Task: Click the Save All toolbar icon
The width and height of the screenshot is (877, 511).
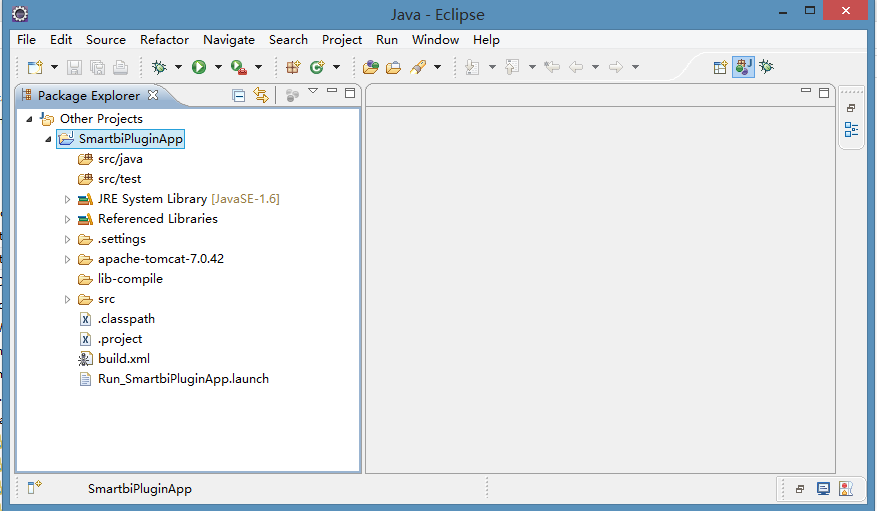Action: [x=98, y=67]
